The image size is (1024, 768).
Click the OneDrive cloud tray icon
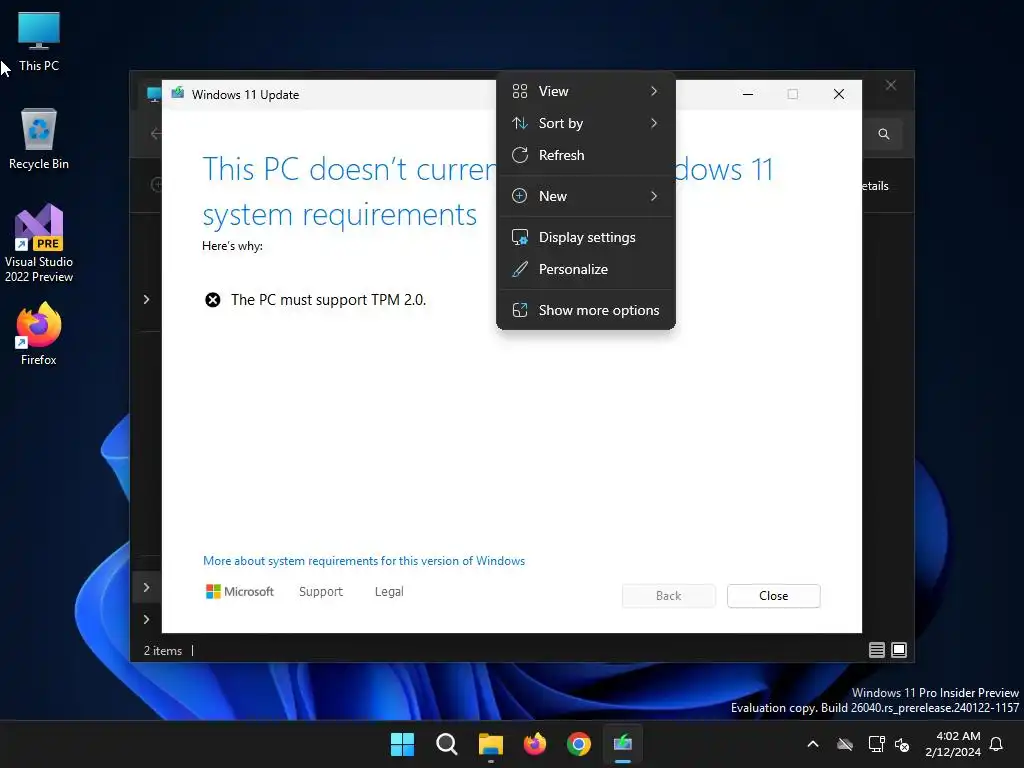click(845, 744)
